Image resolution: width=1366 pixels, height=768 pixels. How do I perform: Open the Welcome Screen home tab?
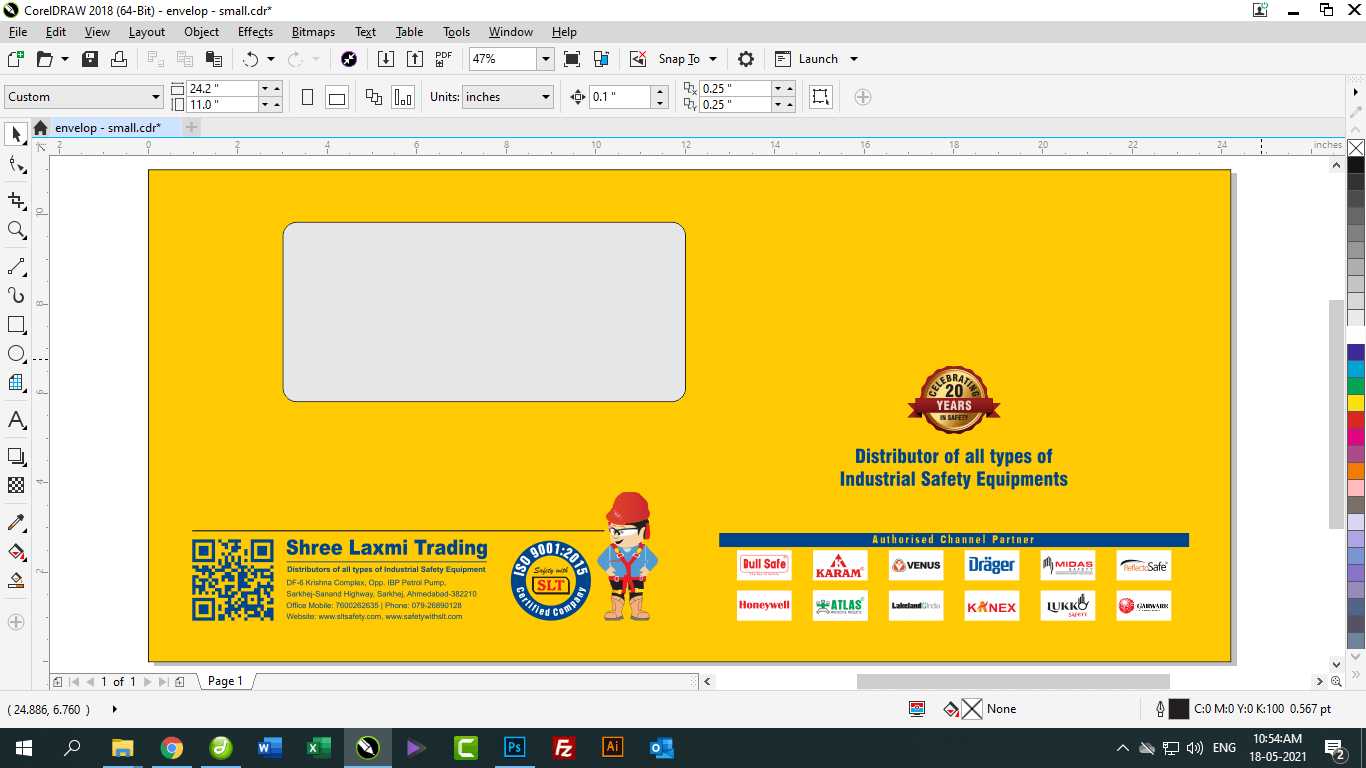pos(40,128)
